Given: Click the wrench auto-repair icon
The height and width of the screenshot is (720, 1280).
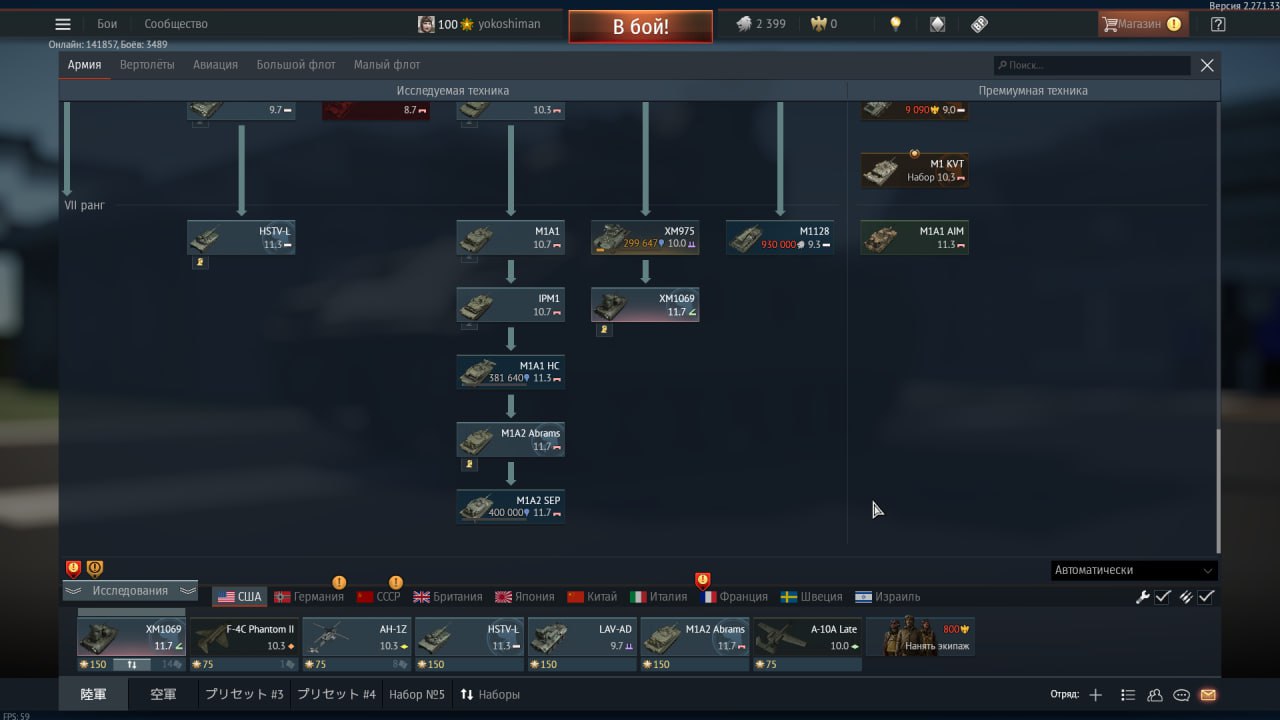Looking at the screenshot, I should pyautogui.click(x=1142, y=597).
